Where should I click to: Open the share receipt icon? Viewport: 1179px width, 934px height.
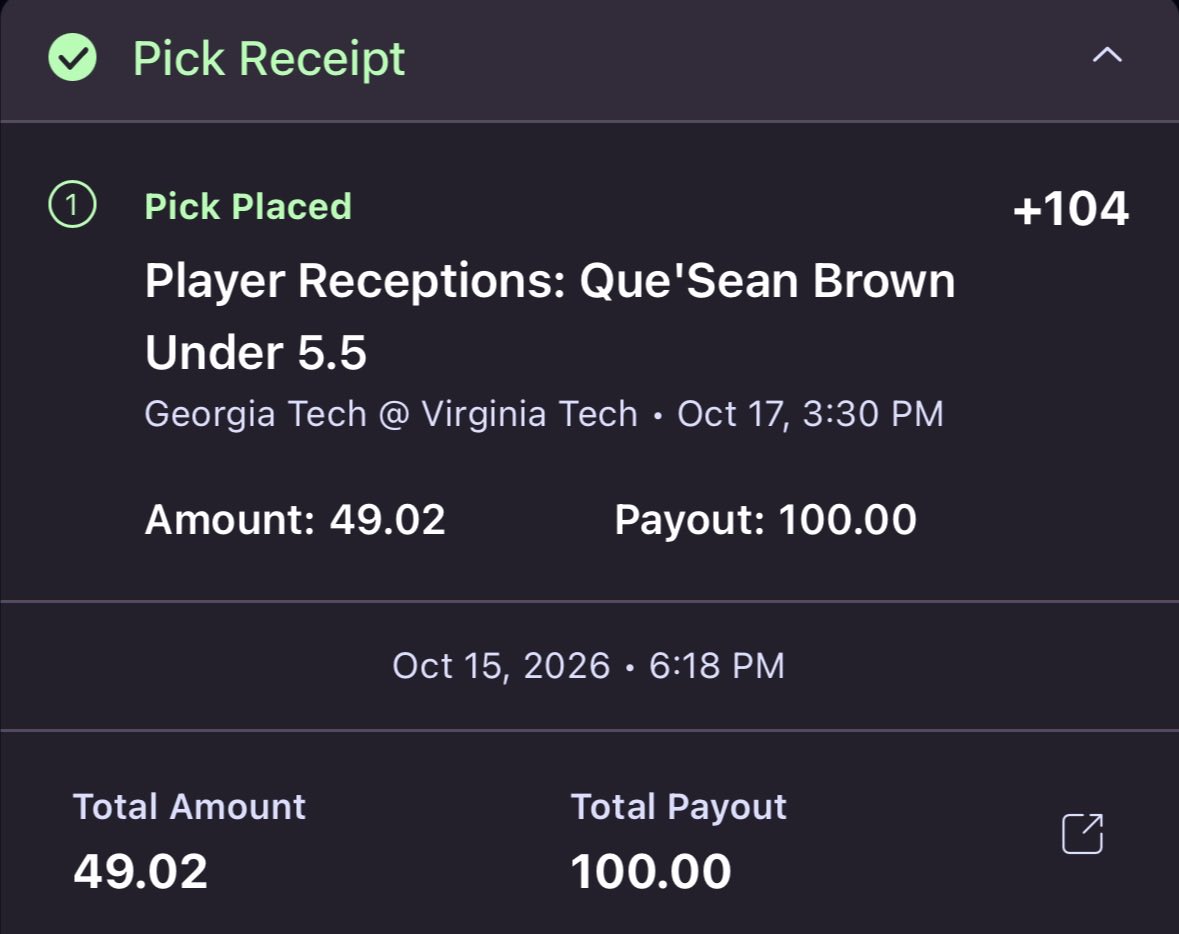click(1082, 833)
